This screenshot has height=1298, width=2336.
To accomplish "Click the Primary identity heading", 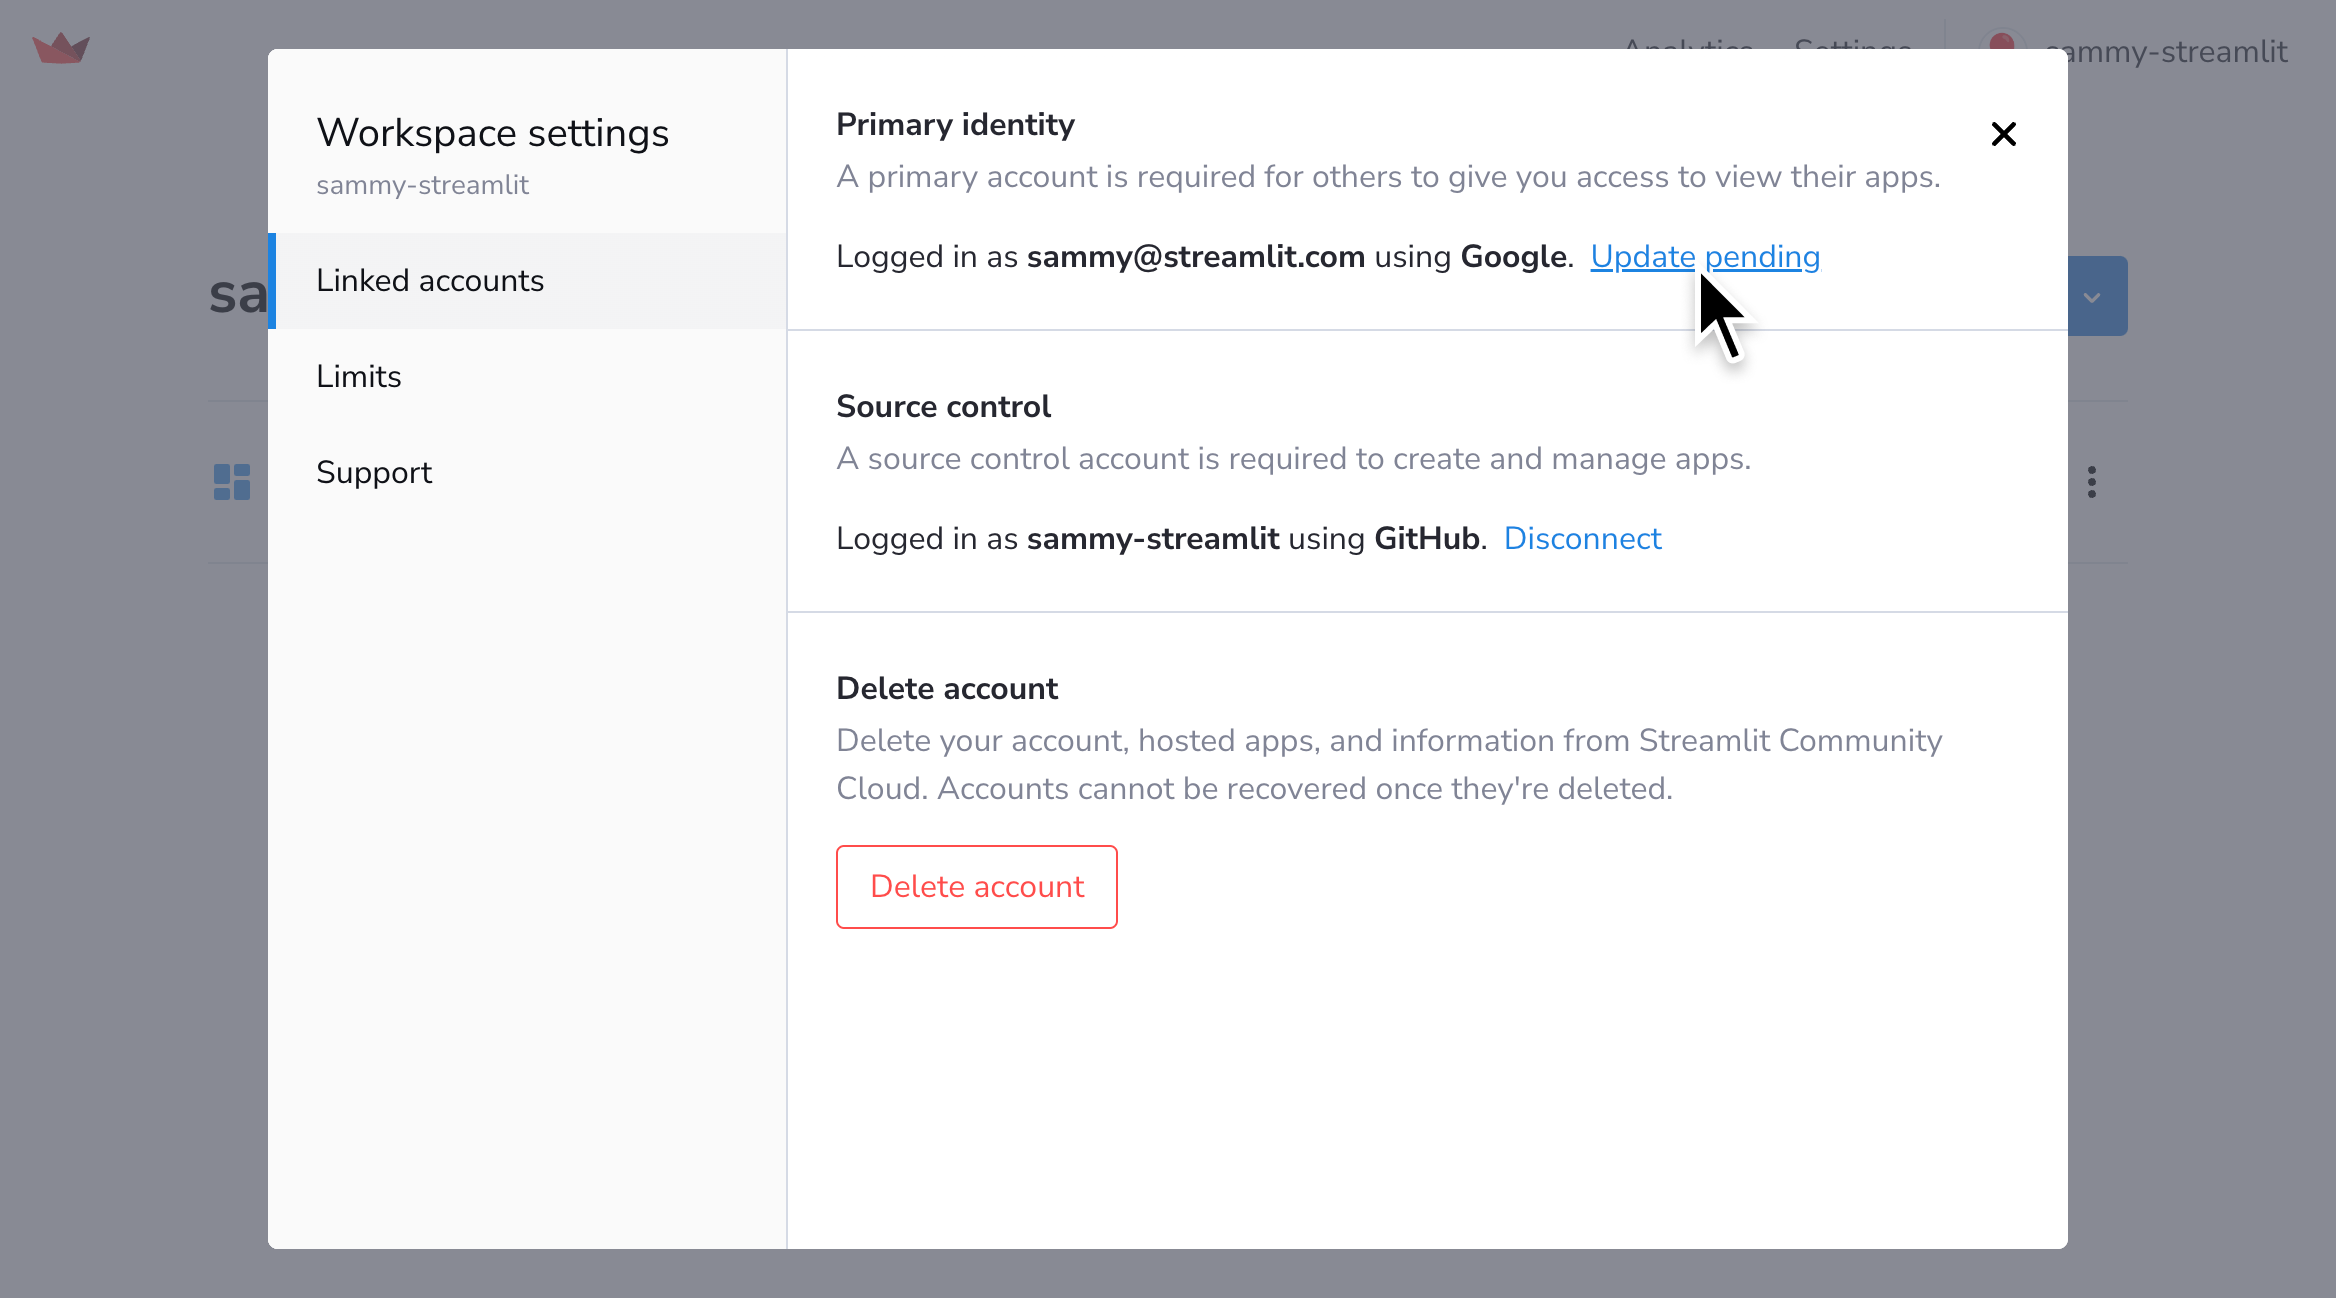I will point(955,125).
